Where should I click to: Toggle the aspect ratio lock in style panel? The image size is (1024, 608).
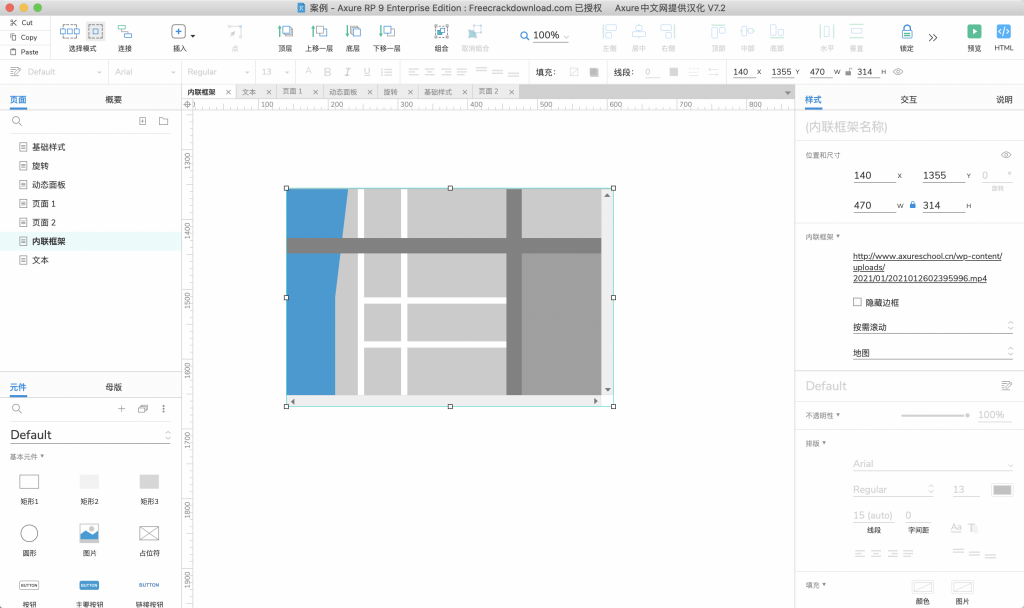(912, 205)
